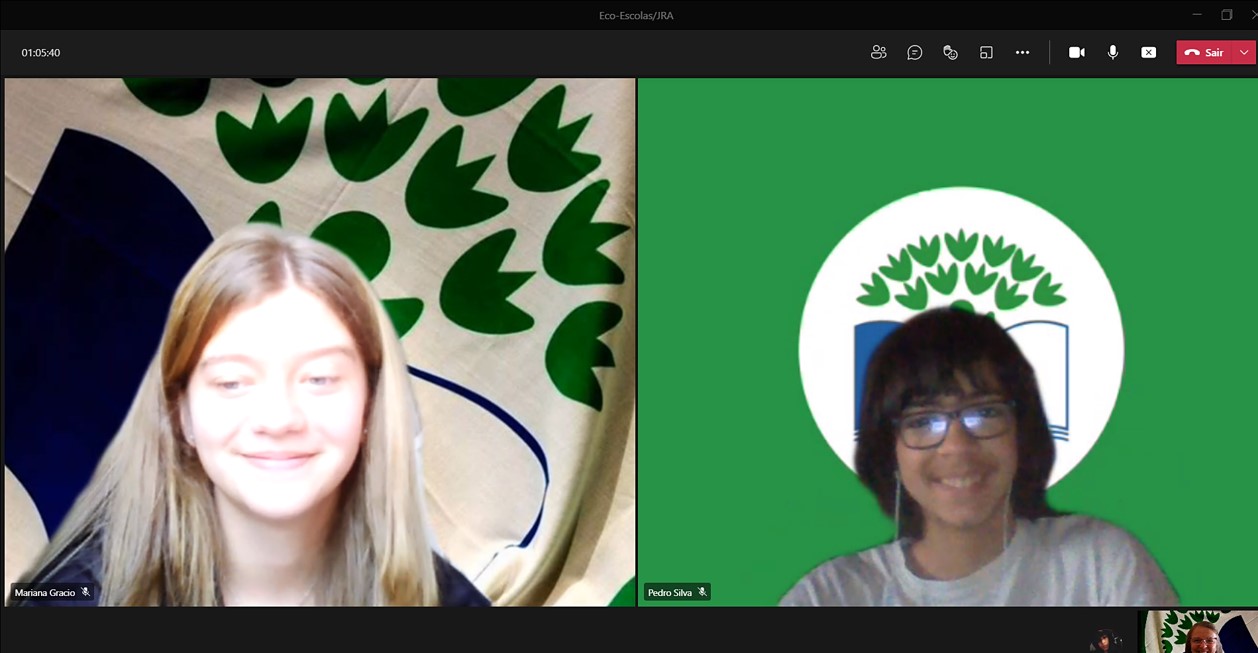Image resolution: width=1258 pixels, height=653 pixels.
Task: Click the muted mic icon beside Mariana Gracio
Action: click(86, 593)
